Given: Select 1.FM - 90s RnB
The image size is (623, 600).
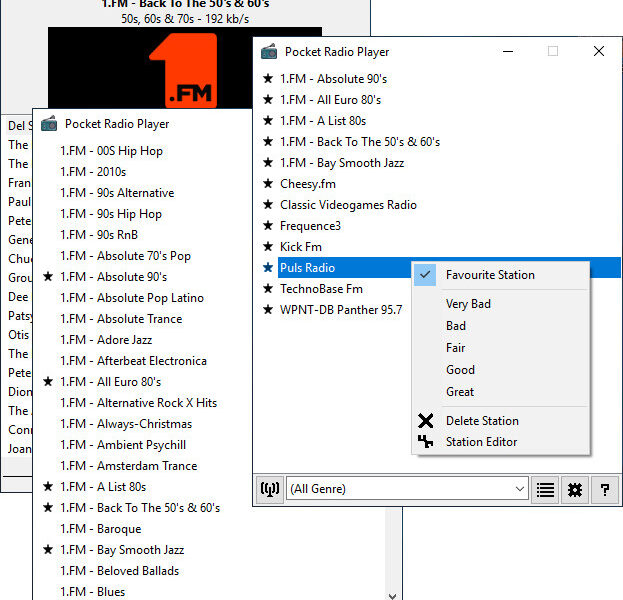Looking at the screenshot, I should [x=99, y=235].
